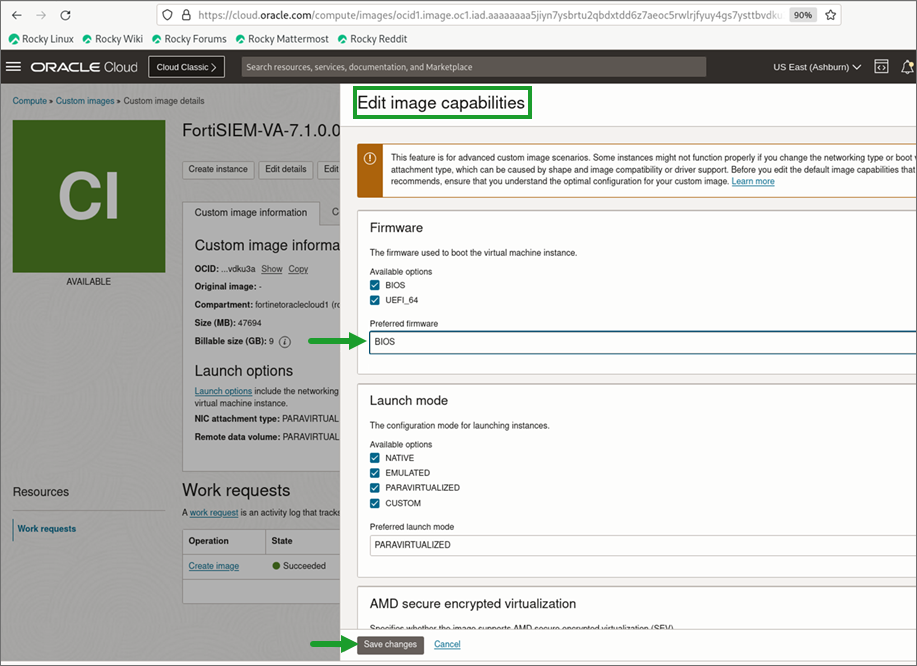The image size is (917, 666).
Task: Open the navigation hamburger menu
Action: [x=14, y=67]
